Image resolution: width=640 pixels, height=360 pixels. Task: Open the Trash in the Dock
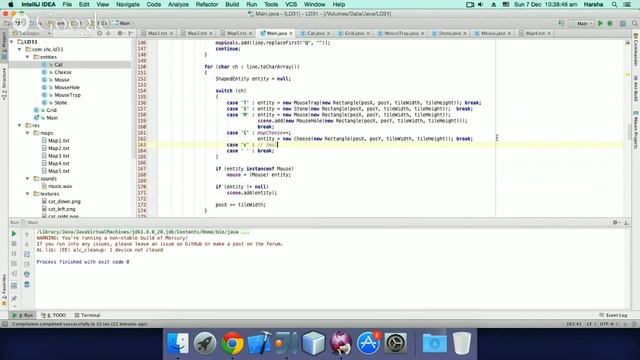click(462, 343)
